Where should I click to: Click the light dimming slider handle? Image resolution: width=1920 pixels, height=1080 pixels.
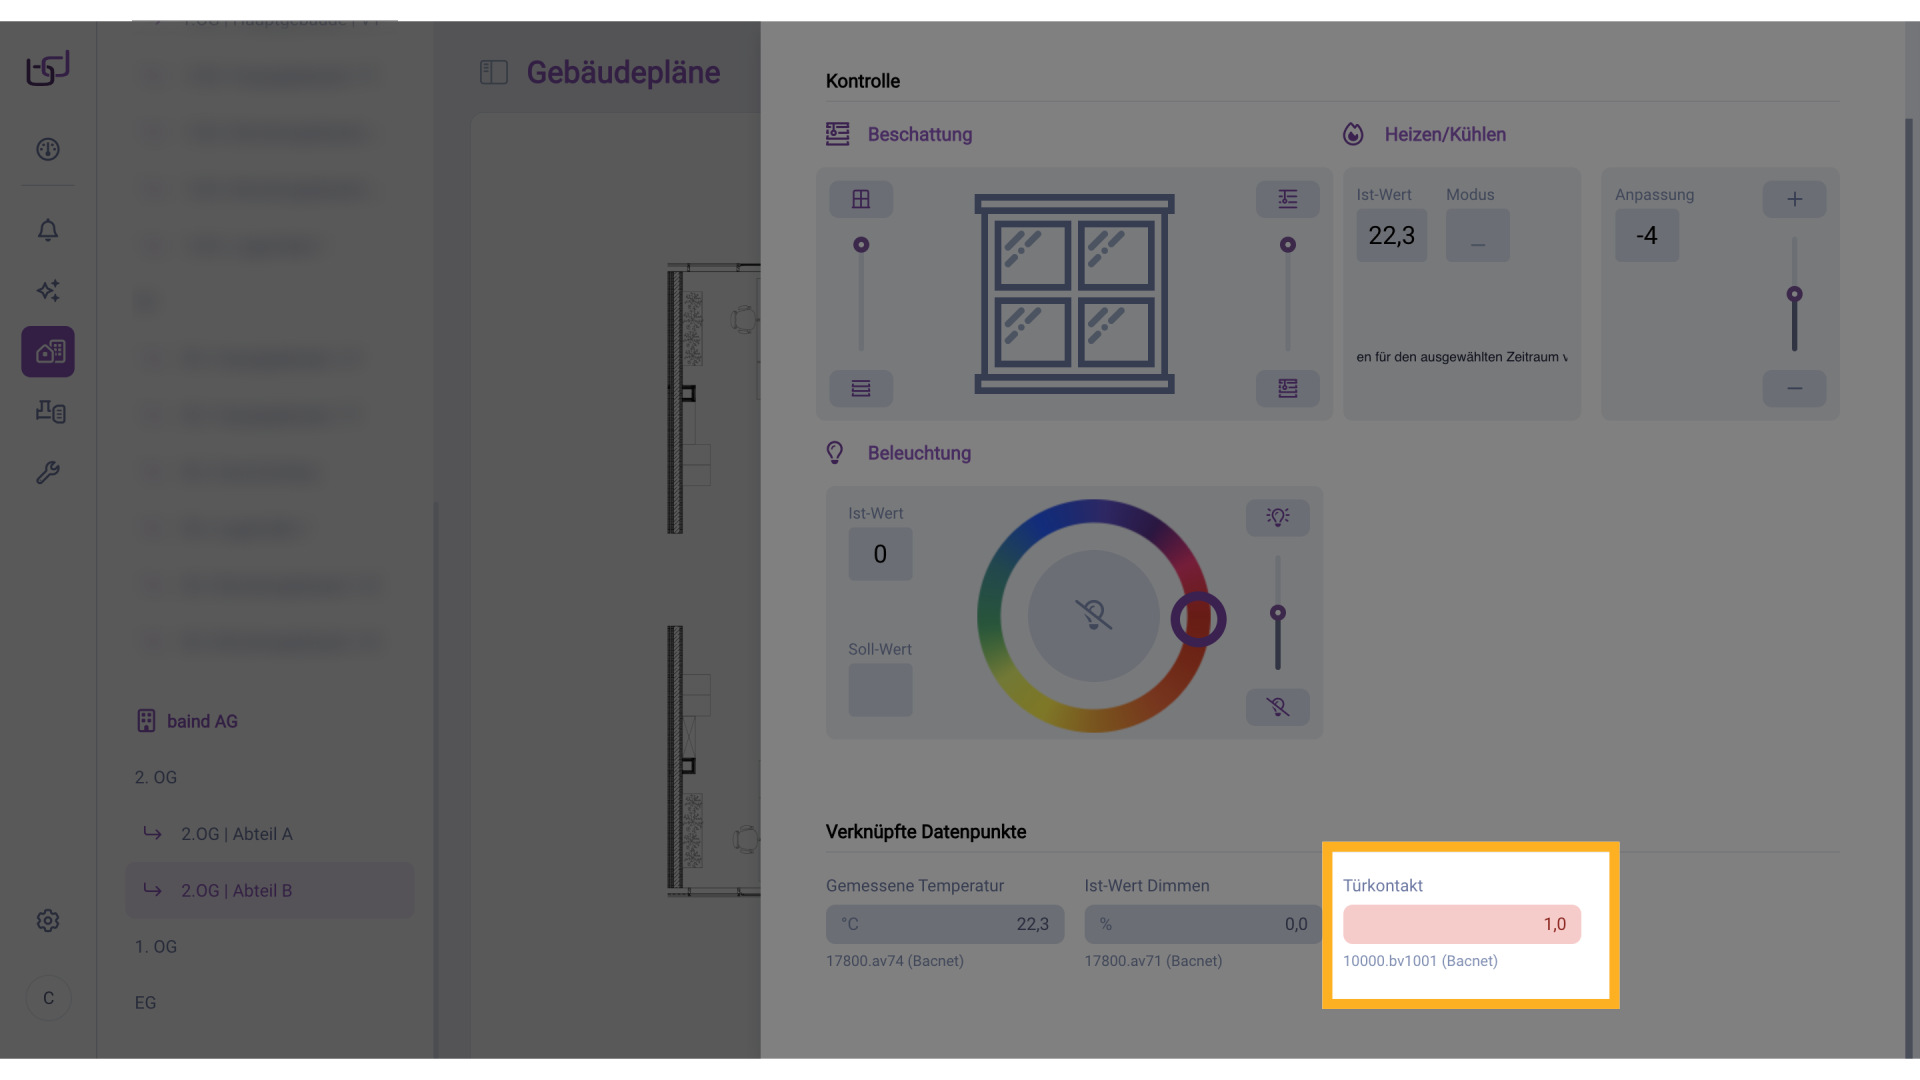click(1277, 613)
